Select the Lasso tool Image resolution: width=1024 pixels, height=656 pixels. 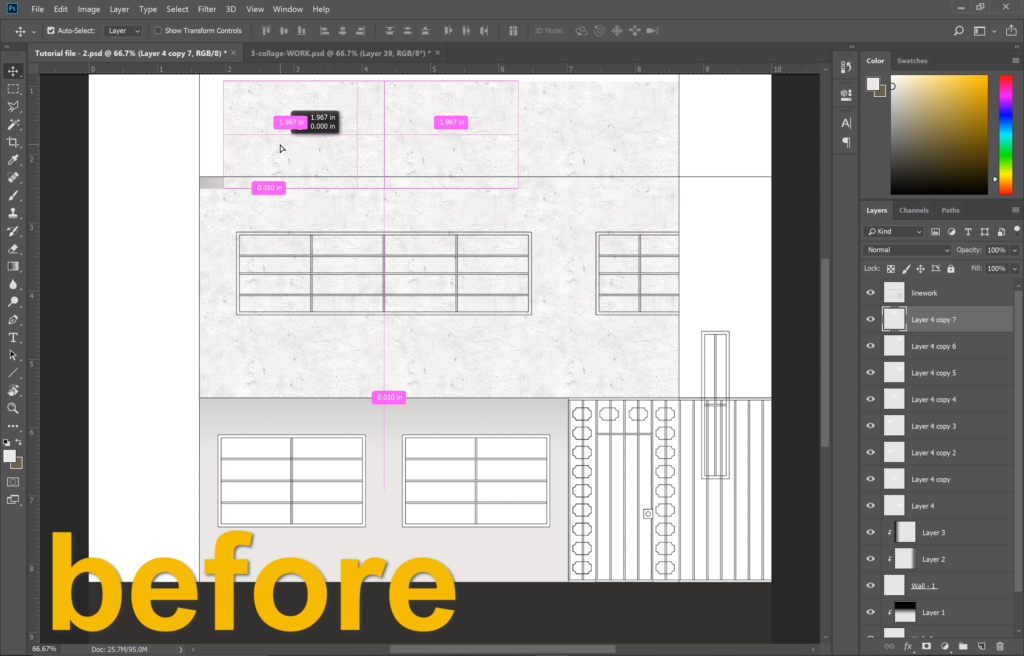tap(13, 106)
